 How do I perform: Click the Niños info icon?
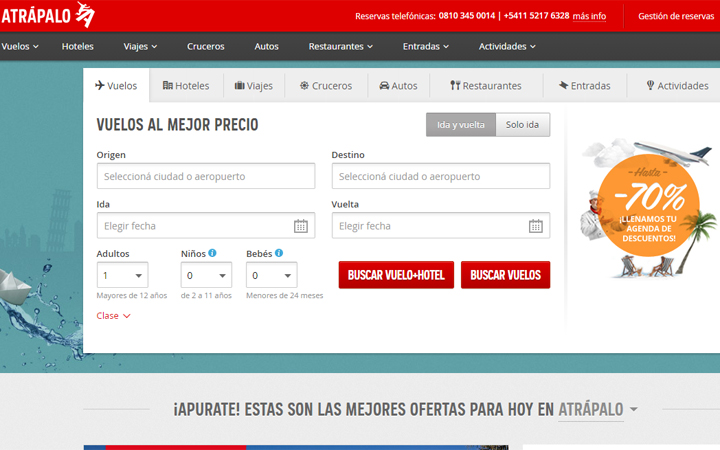pos(212,253)
